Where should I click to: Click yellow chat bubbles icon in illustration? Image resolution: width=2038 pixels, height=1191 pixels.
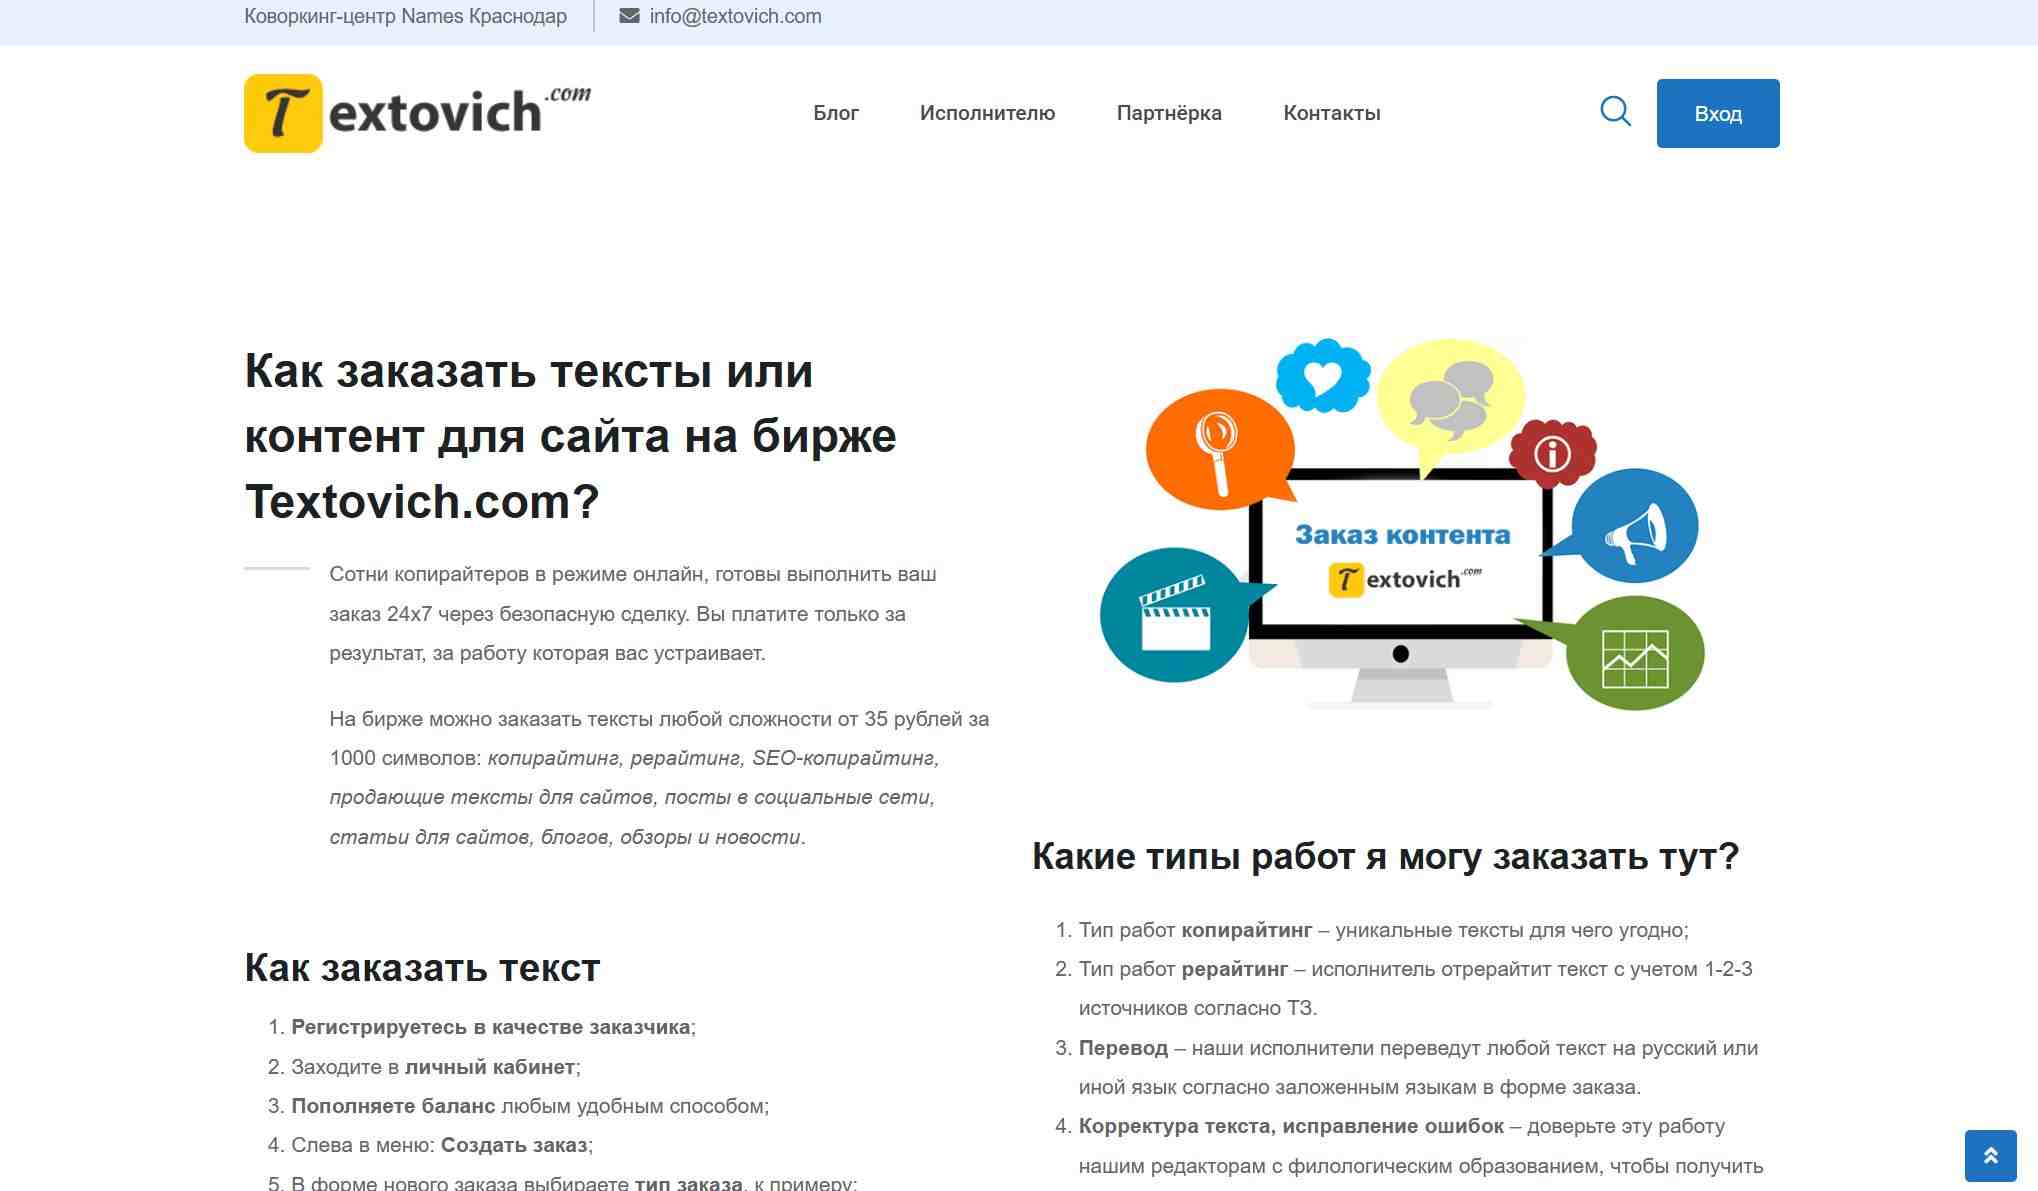click(1450, 400)
